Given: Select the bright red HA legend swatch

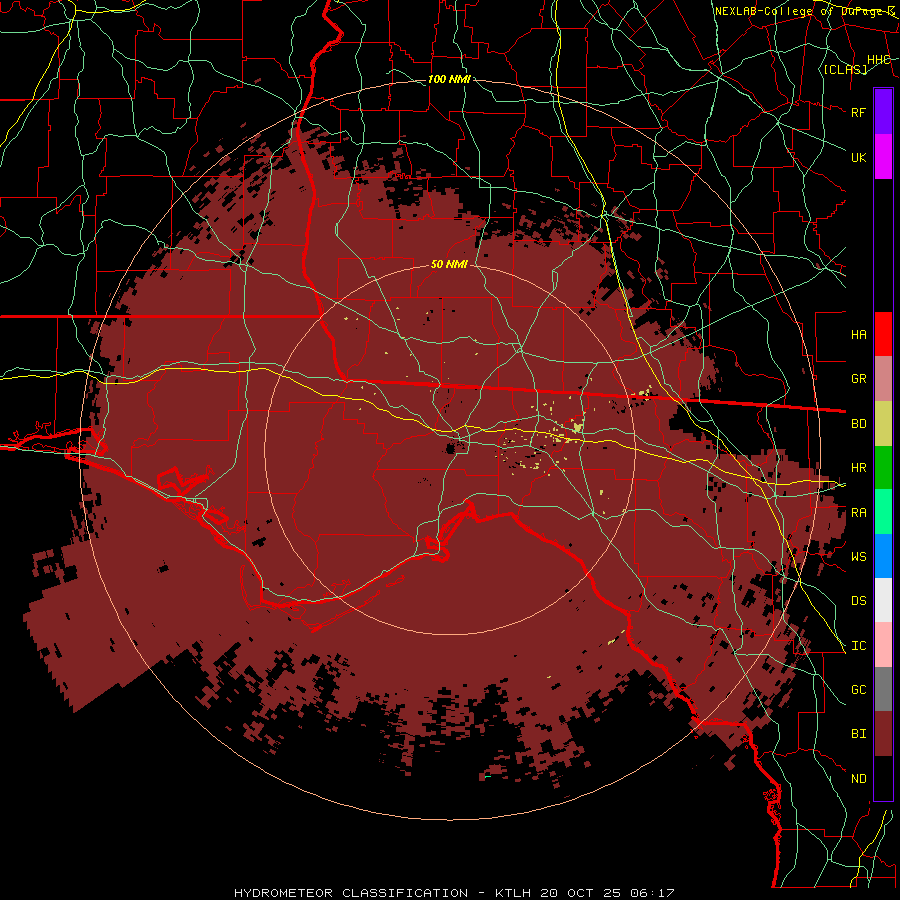Looking at the screenshot, I should [x=883, y=334].
